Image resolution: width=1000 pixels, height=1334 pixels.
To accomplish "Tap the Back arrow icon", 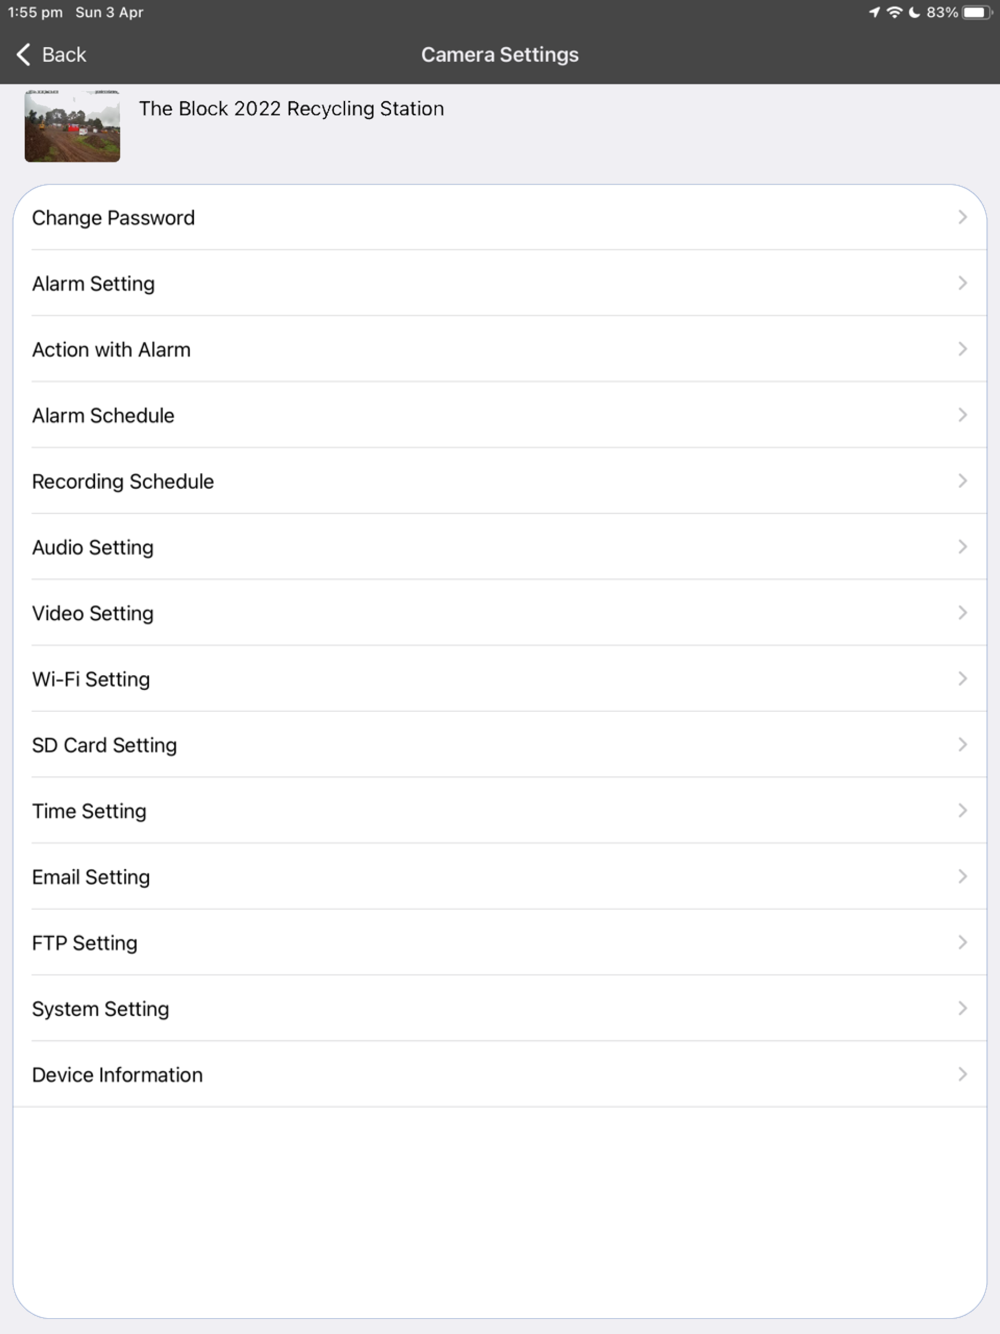I will tap(24, 54).
